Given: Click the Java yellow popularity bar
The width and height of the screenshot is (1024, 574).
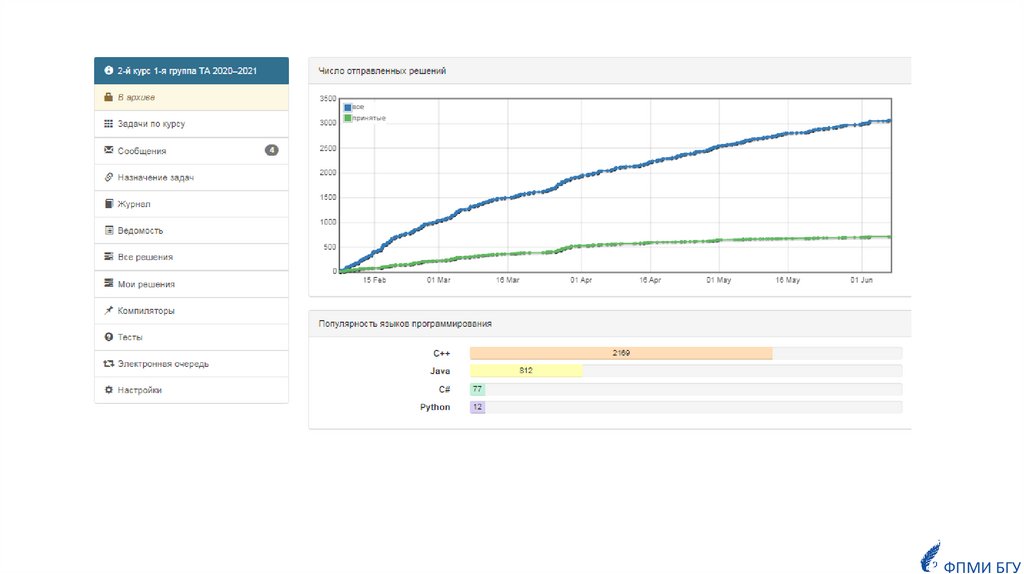Looking at the screenshot, I should point(526,371).
